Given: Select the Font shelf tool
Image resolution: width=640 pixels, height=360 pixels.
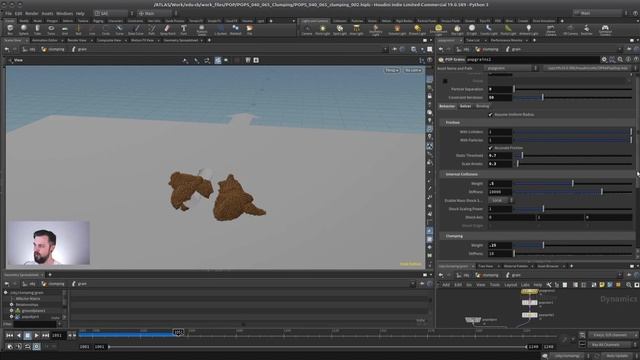Looking at the screenshot, I should tap(184, 29).
